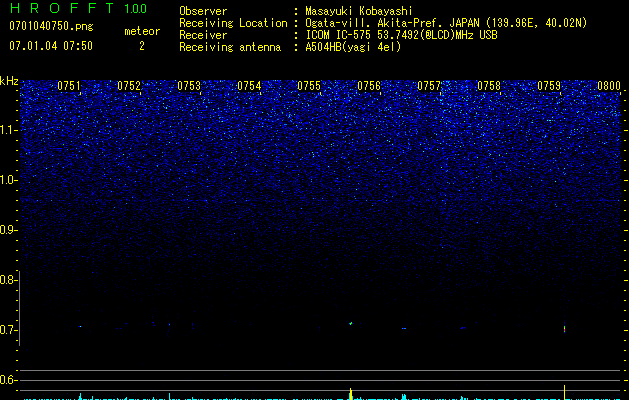Click the 0.7 kHz axis label

(x=8, y=330)
